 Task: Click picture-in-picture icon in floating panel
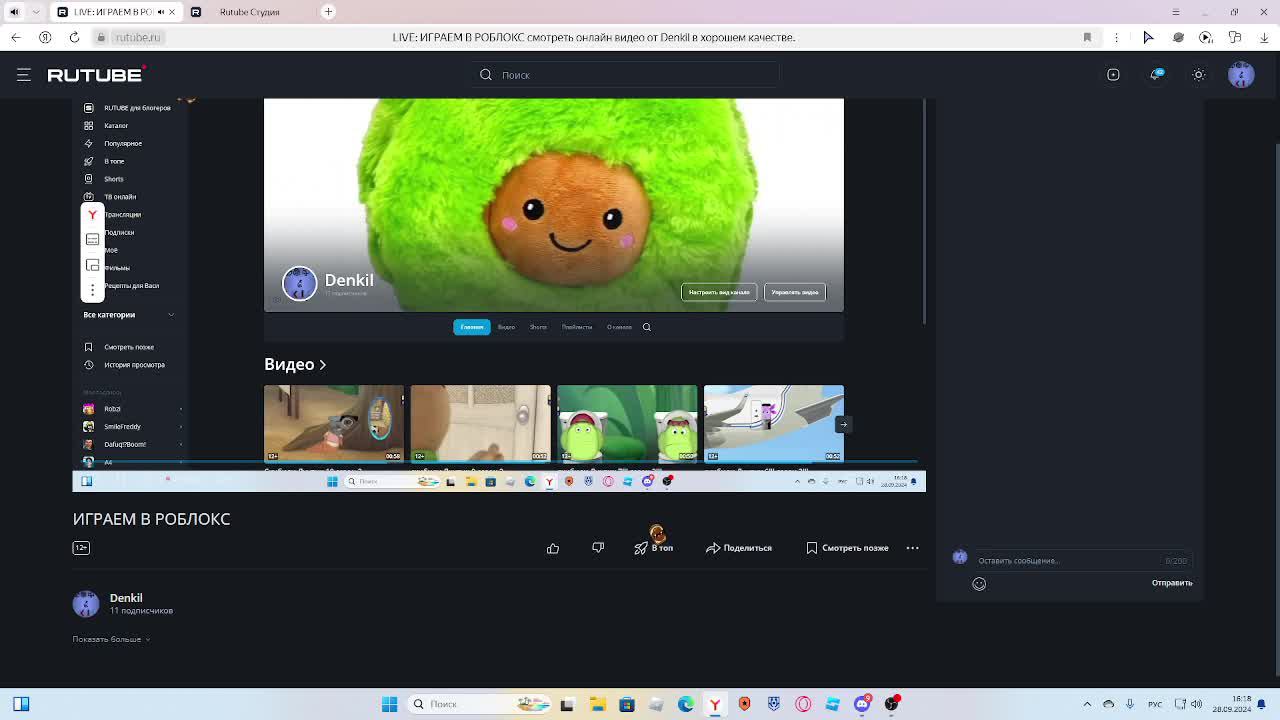pyautogui.click(x=92, y=264)
